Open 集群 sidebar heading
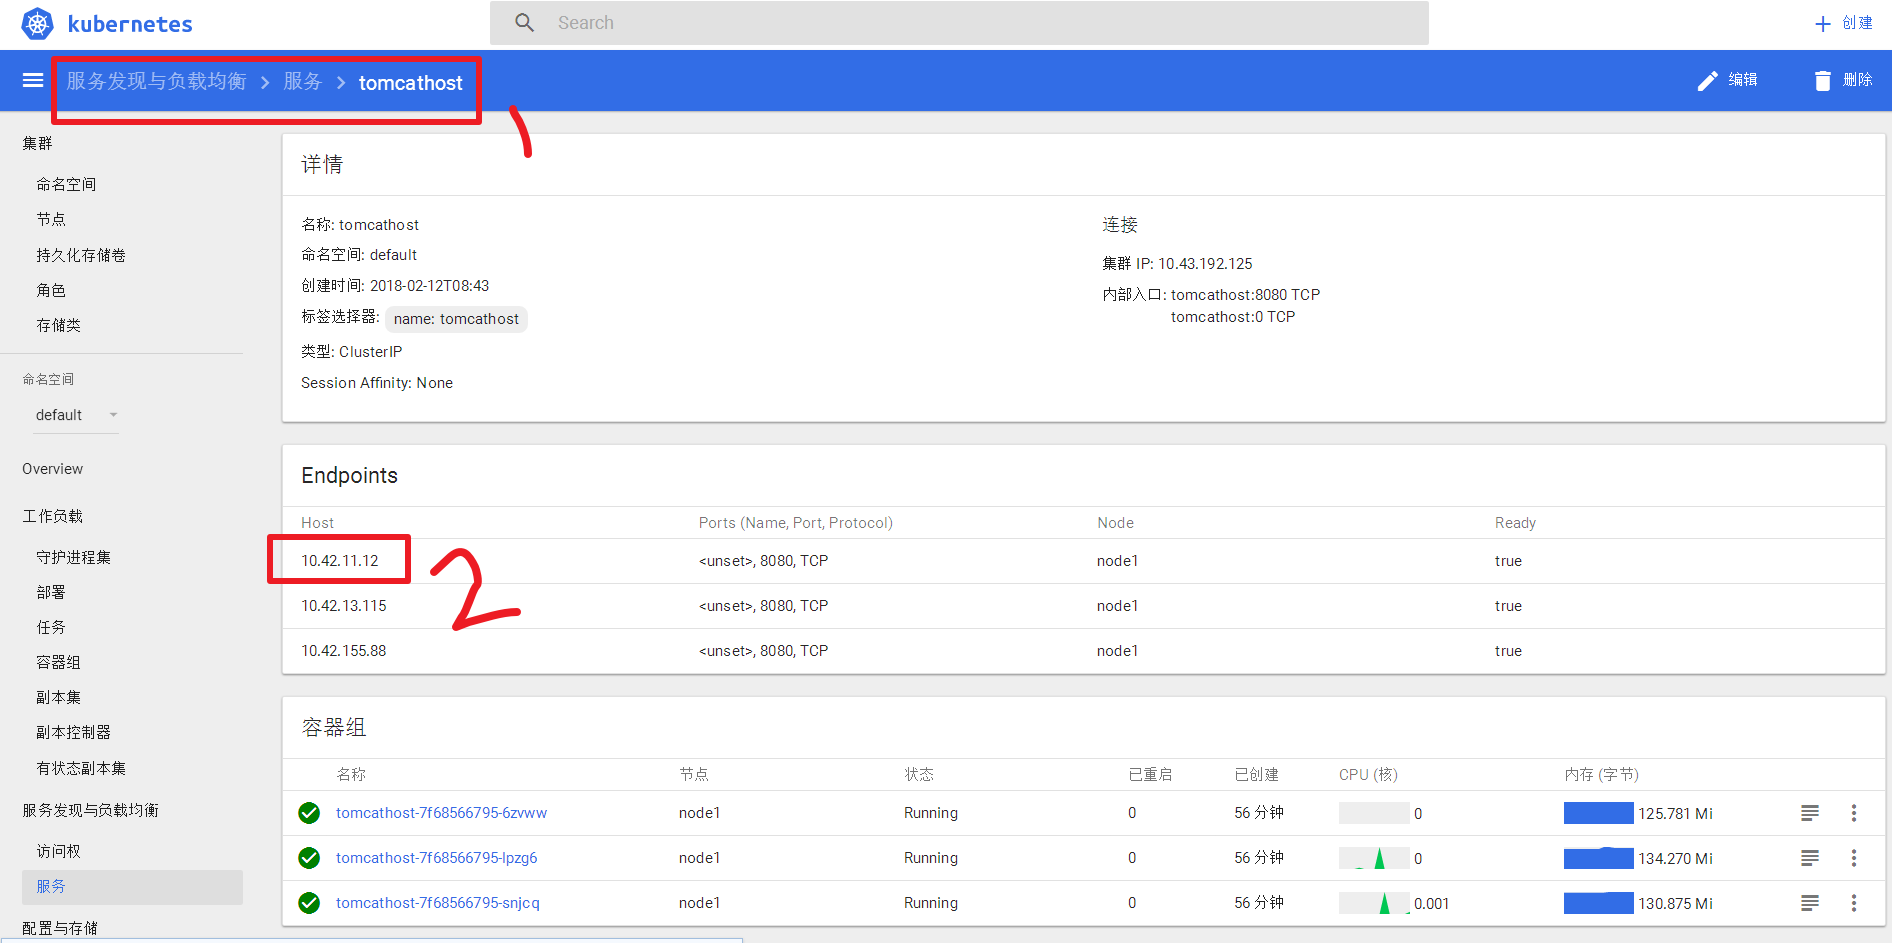 [37, 144]
